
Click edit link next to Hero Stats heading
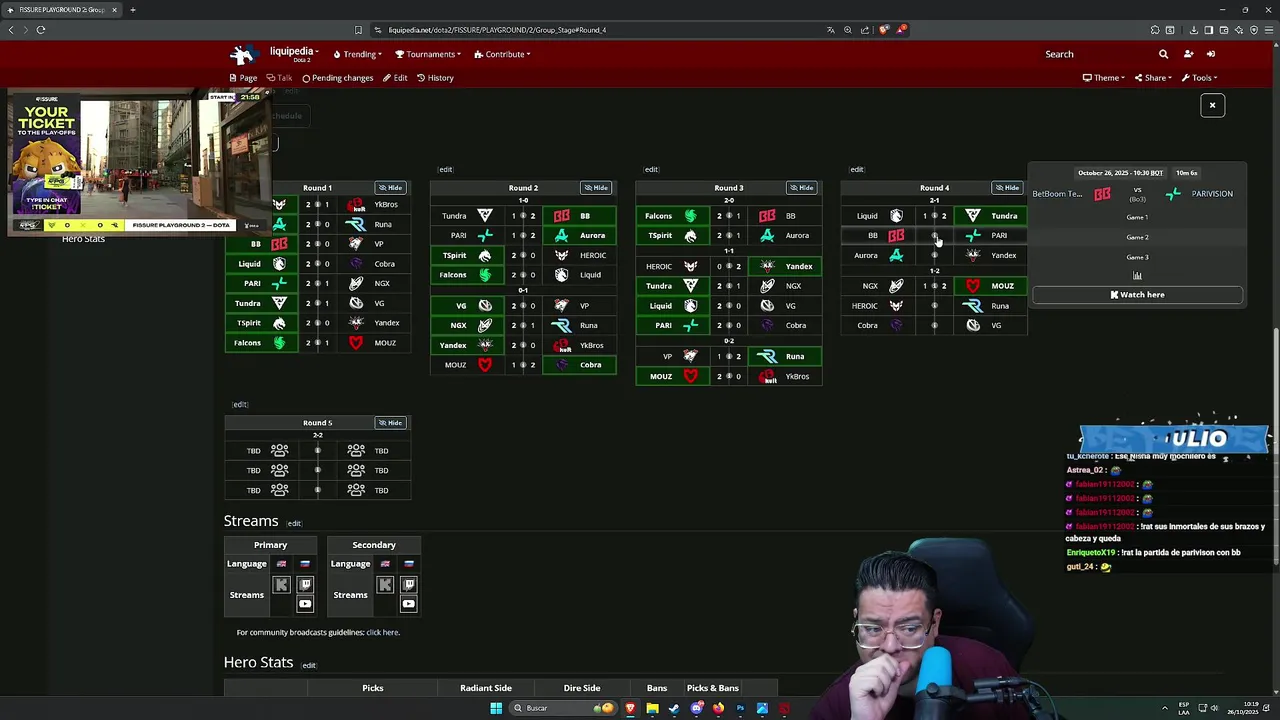[309, 666]
